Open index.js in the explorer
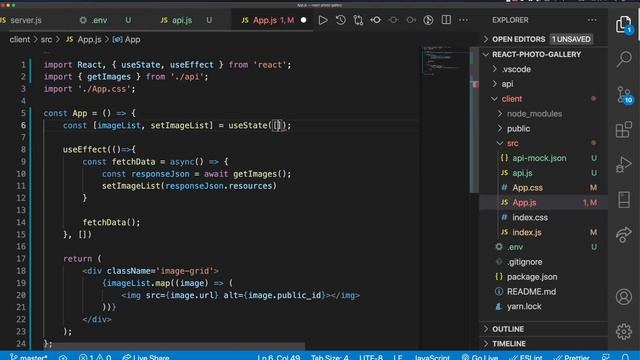This screenshot has width=640, height=360. click(543, 232)
